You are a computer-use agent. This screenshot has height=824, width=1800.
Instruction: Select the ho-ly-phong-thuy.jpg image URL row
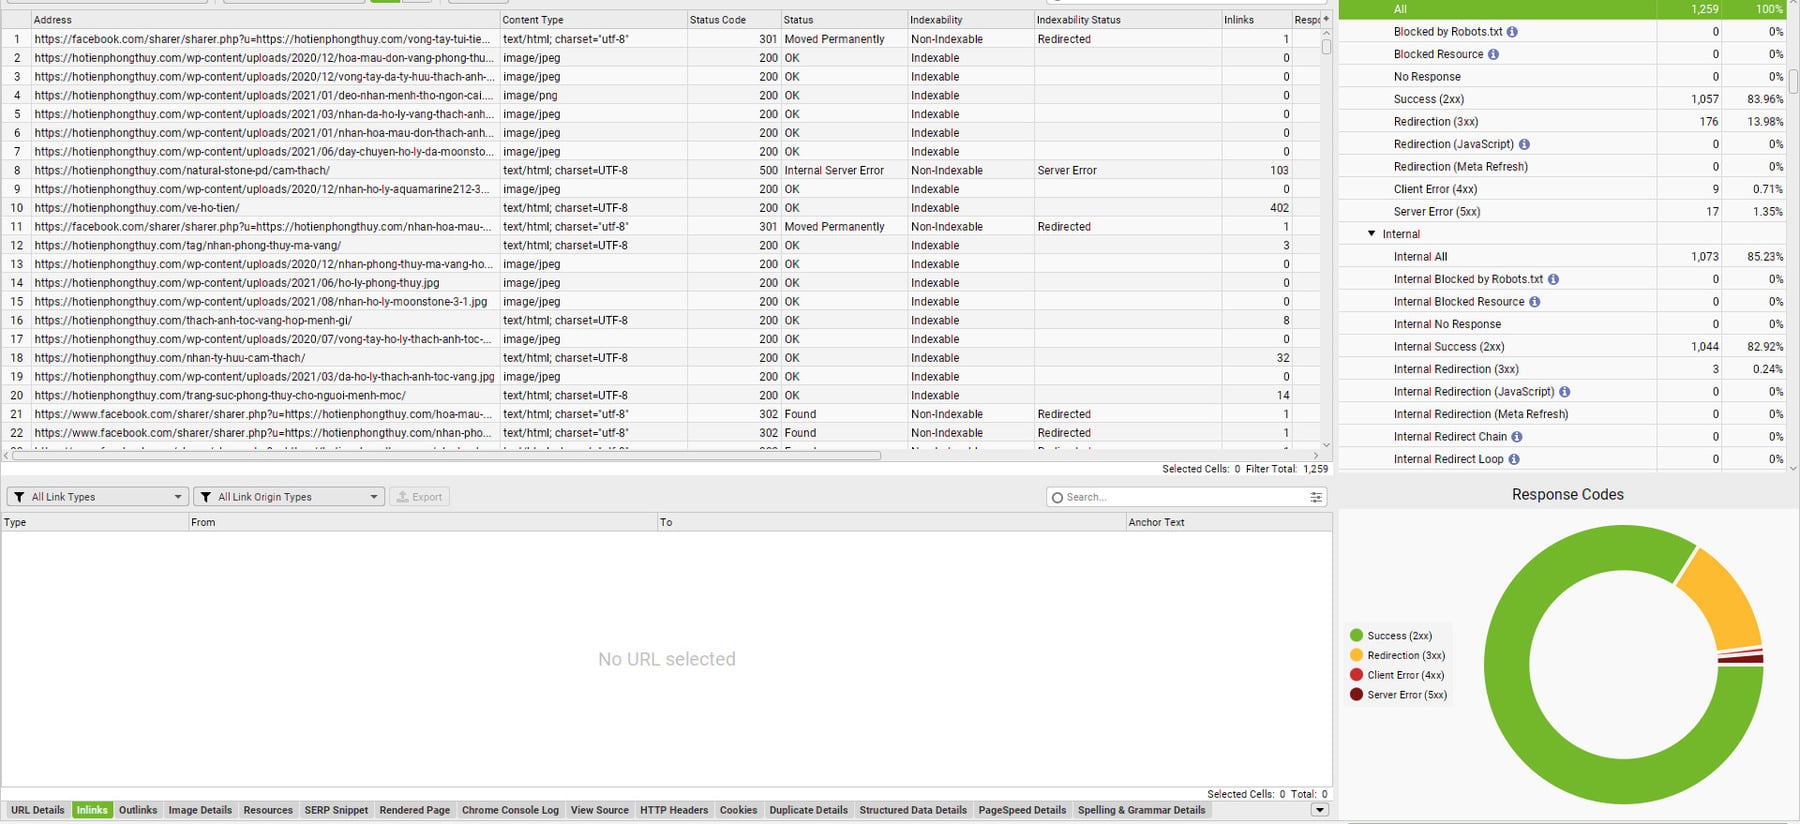coord(660,283)
